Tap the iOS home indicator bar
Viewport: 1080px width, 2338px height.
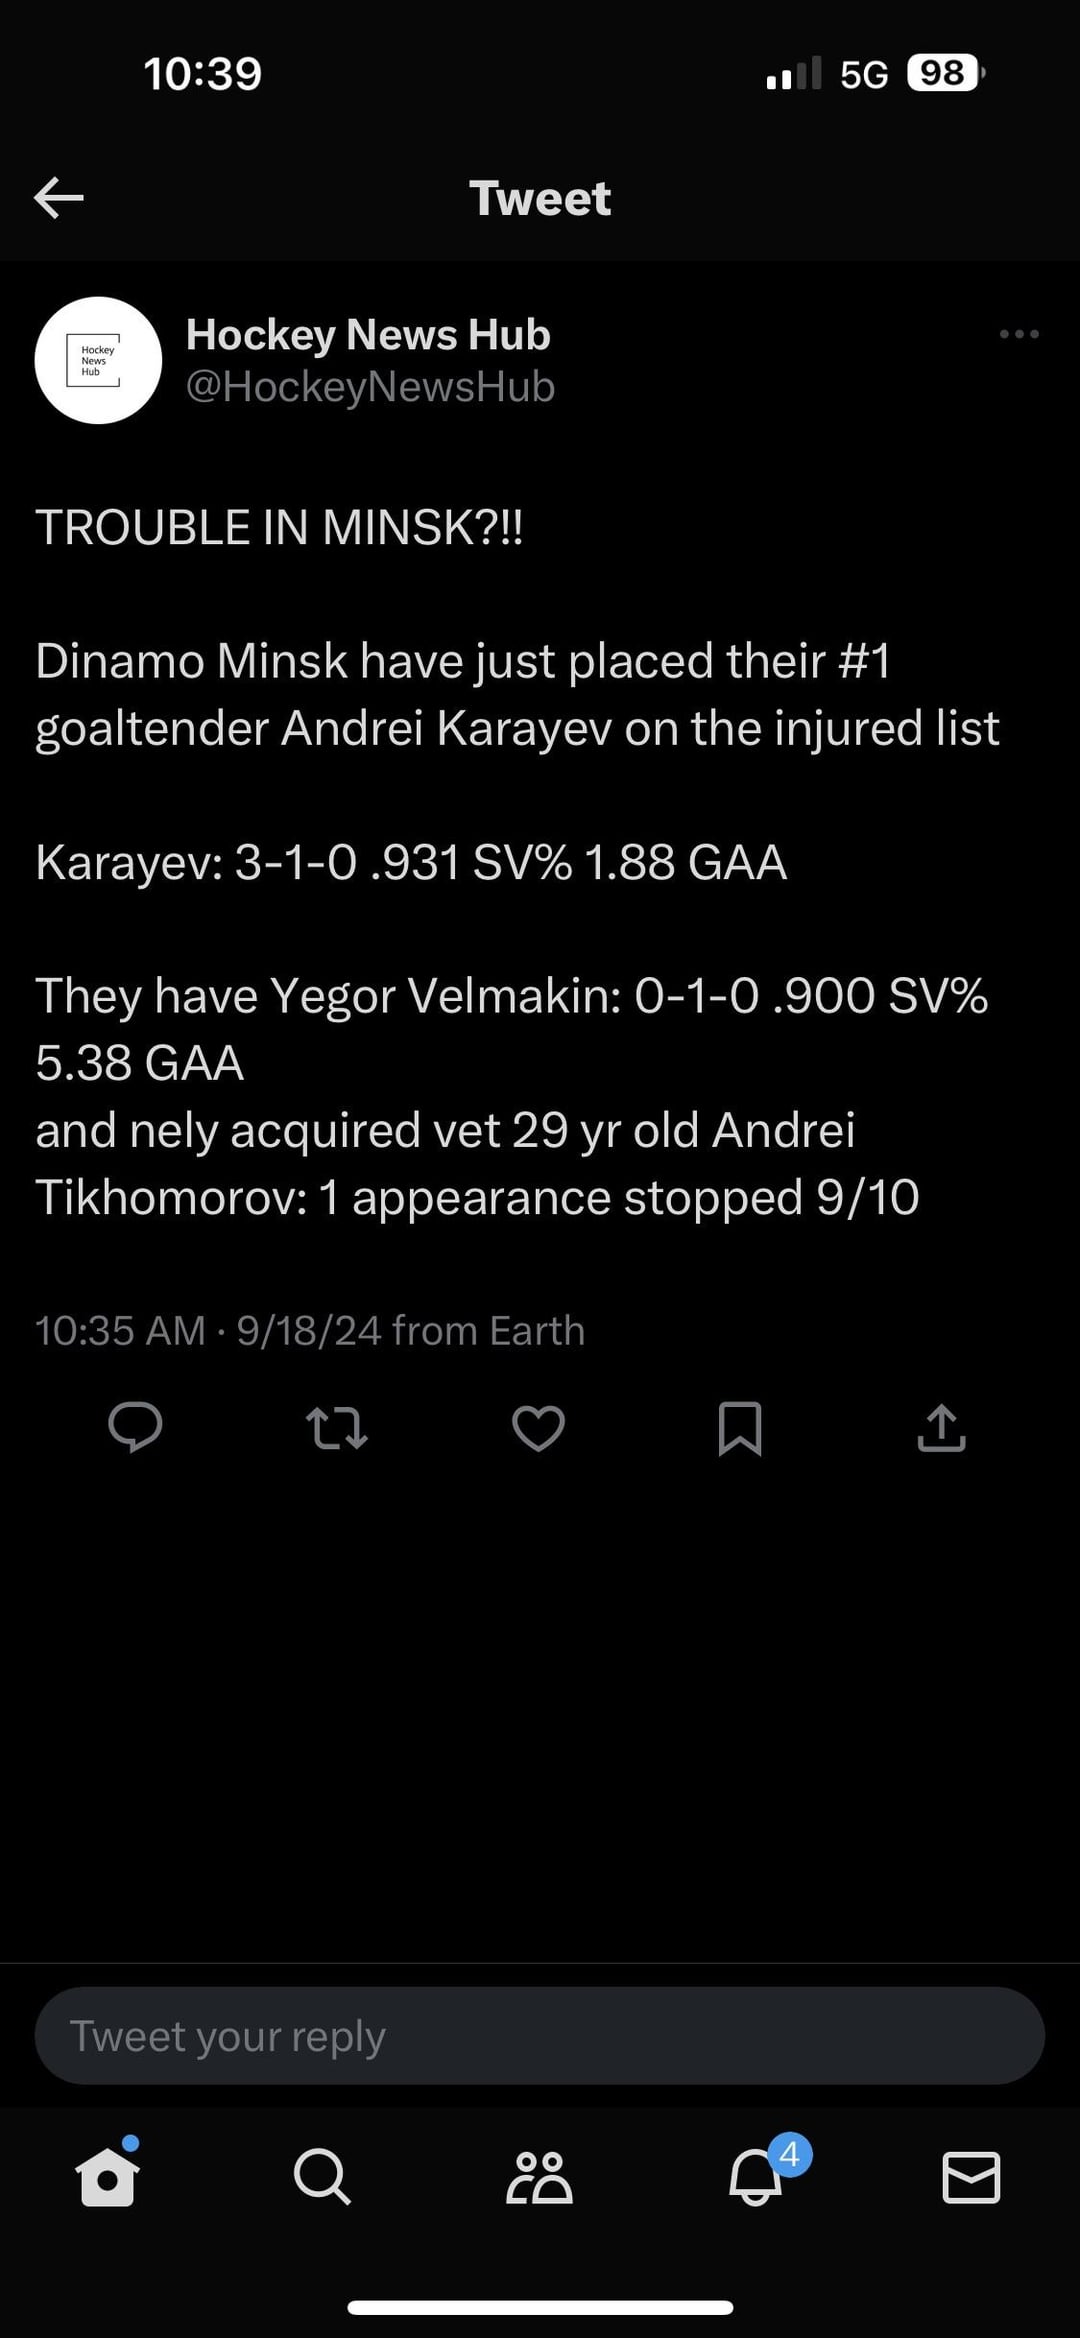click(x=540, y=2307)
